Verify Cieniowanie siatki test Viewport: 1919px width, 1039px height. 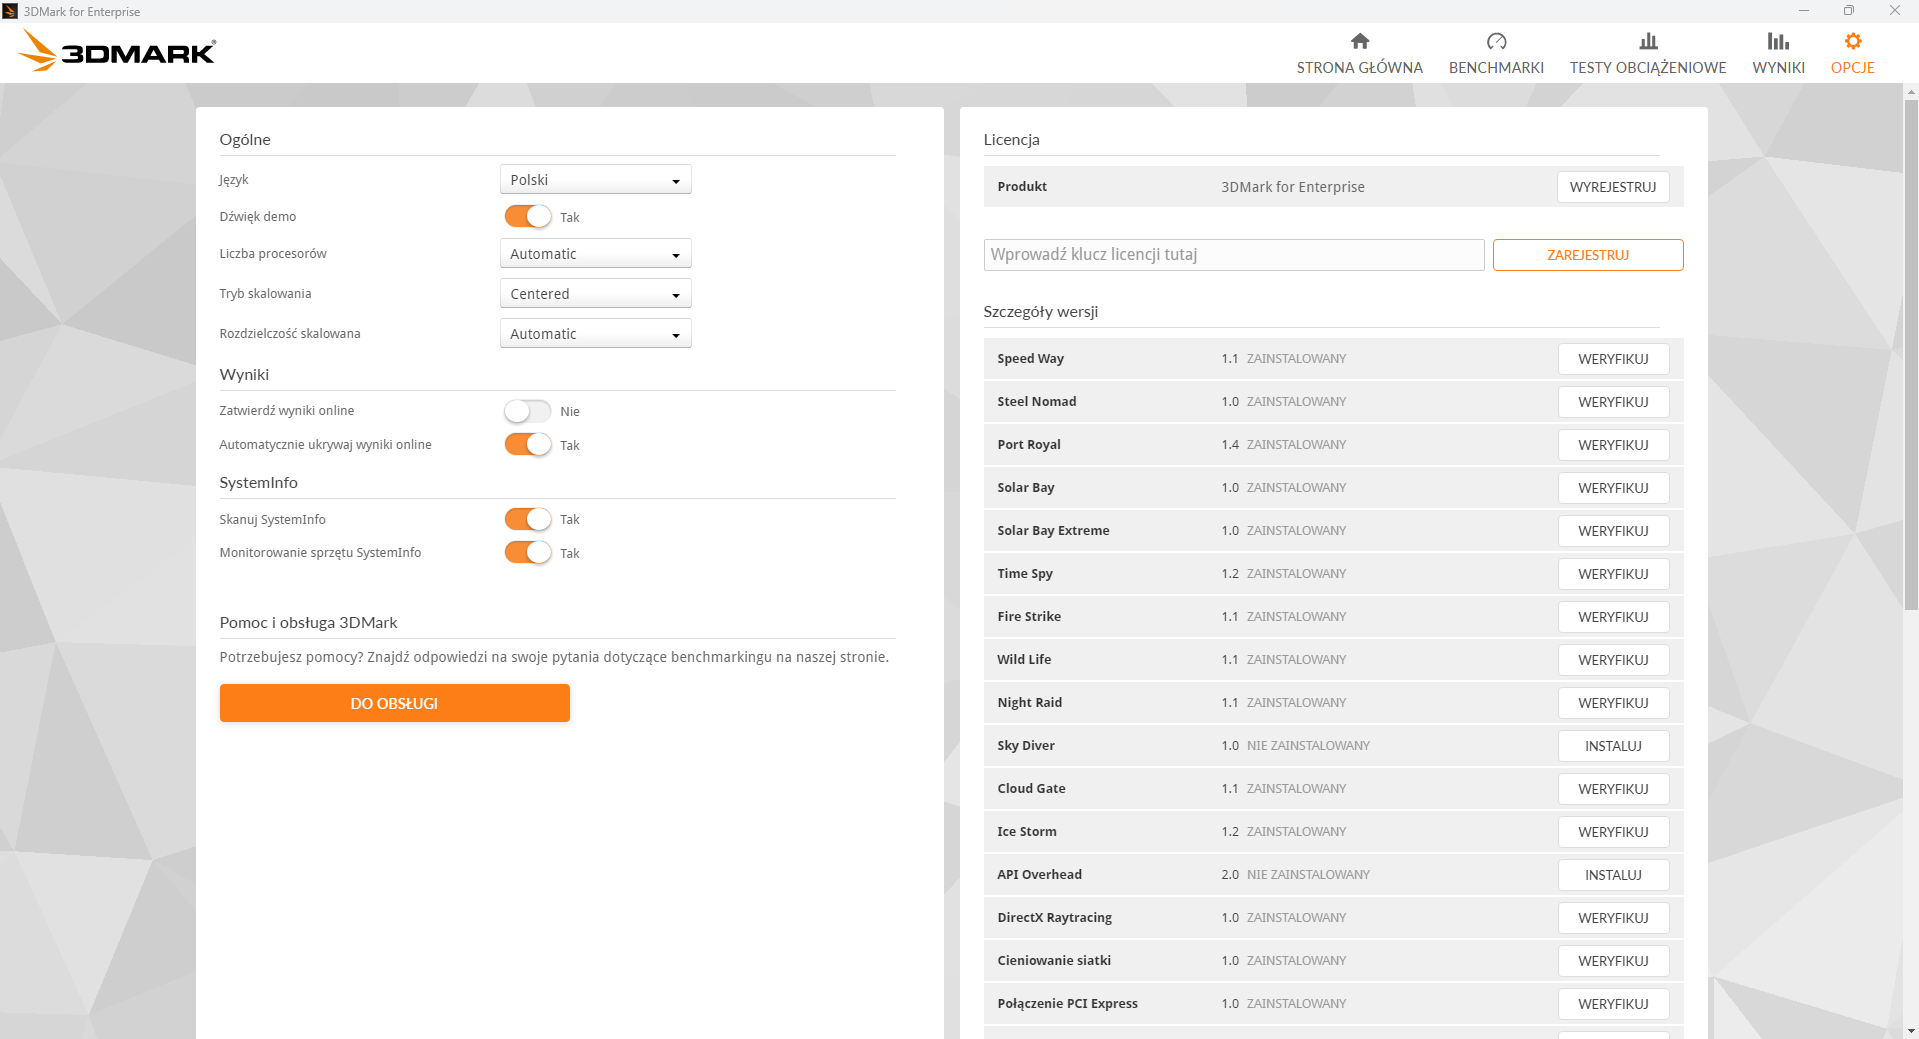1613,961
